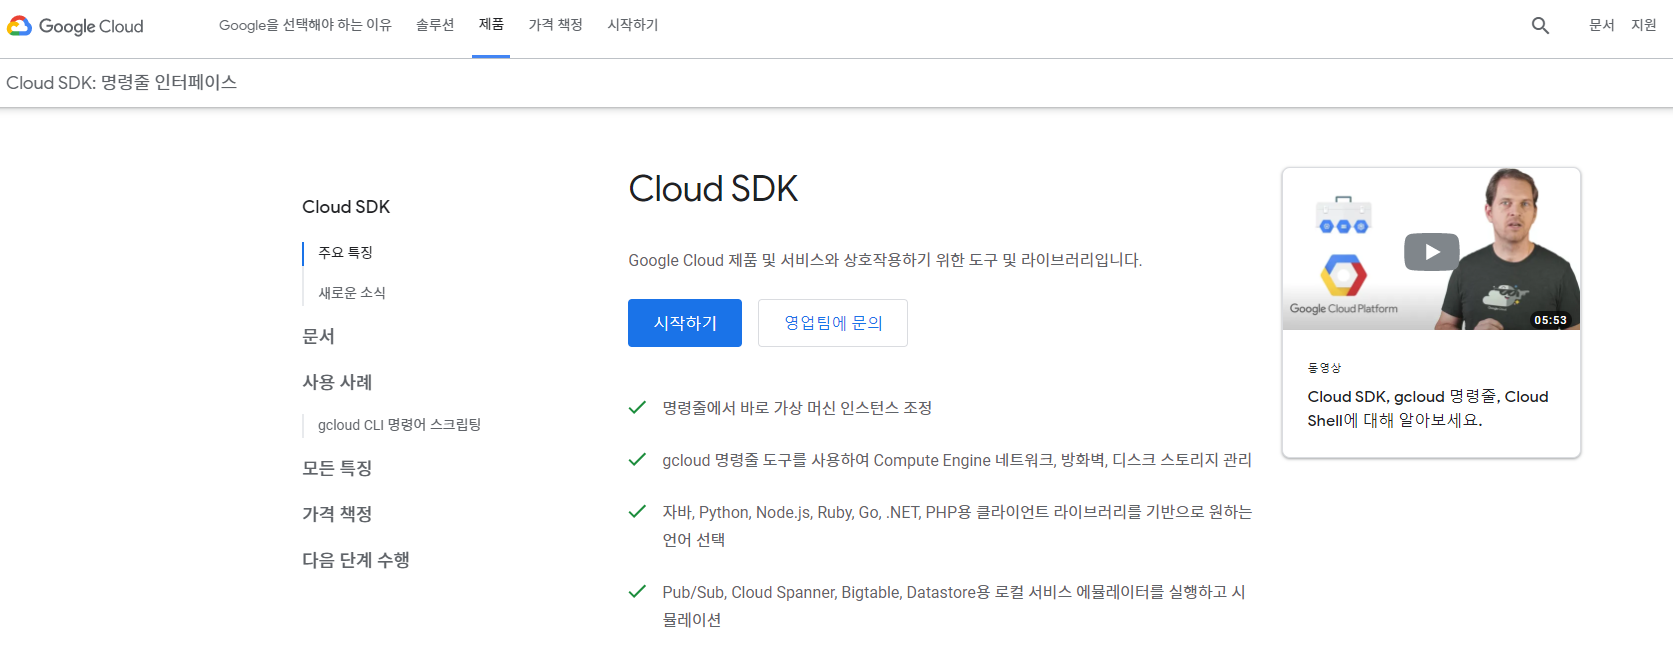Open 지원 link at top right
Viewport: 1673px width, 665px height.
point(1644,25)
